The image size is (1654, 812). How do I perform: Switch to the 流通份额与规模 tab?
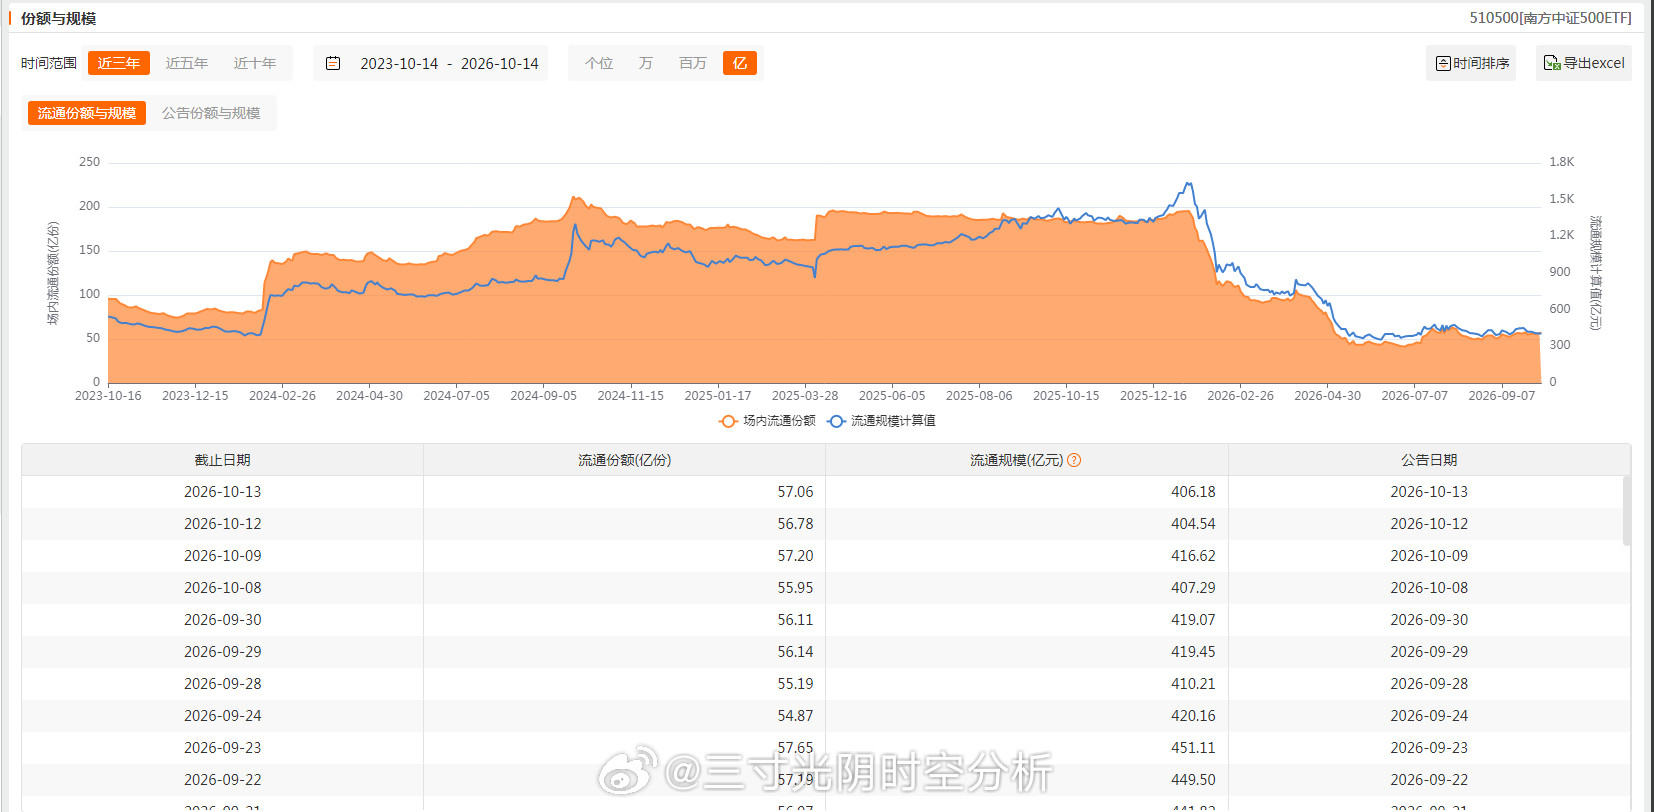(87, 113)
